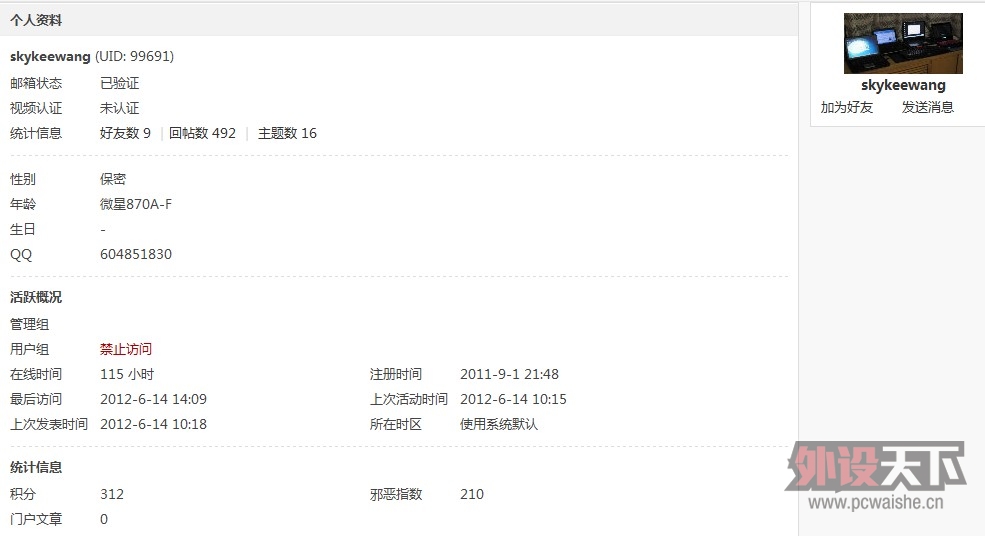The height and width of the screenshot is (536, 985).
Task: Click the 邮箱状态 已验证 status text
Action: coord(119,83)
